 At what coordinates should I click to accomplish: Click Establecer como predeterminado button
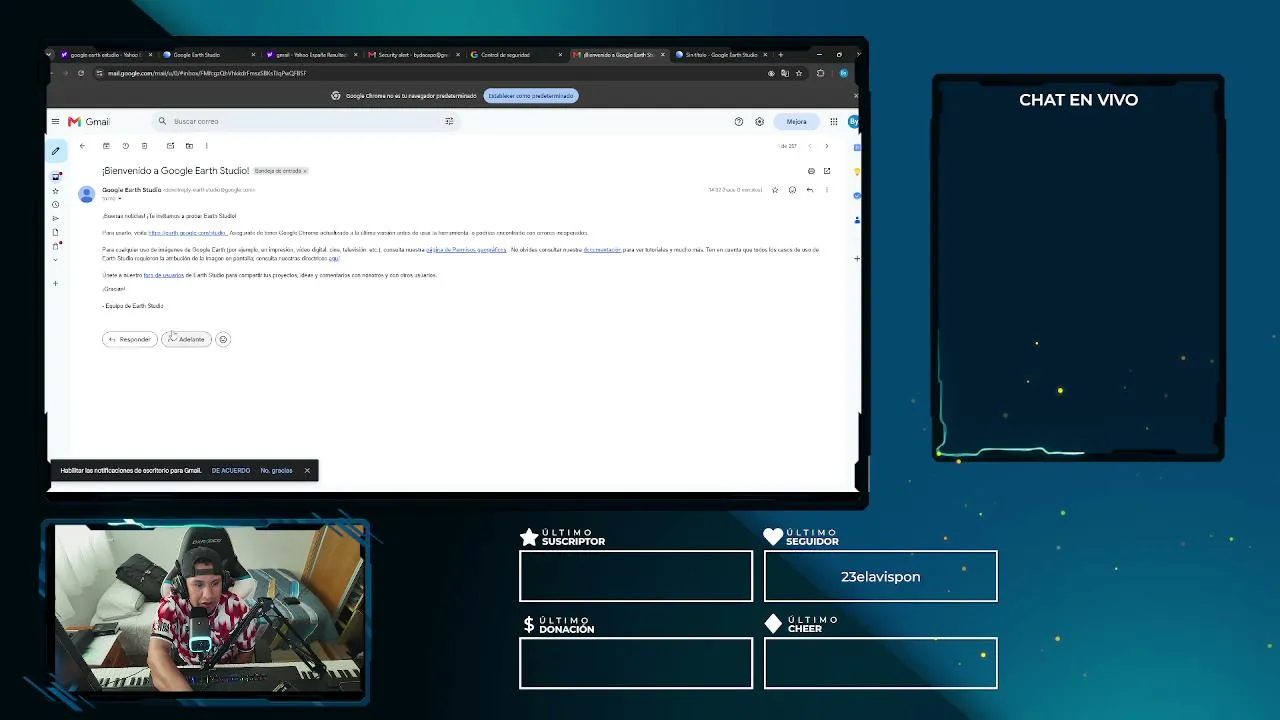tap(531, 96)
